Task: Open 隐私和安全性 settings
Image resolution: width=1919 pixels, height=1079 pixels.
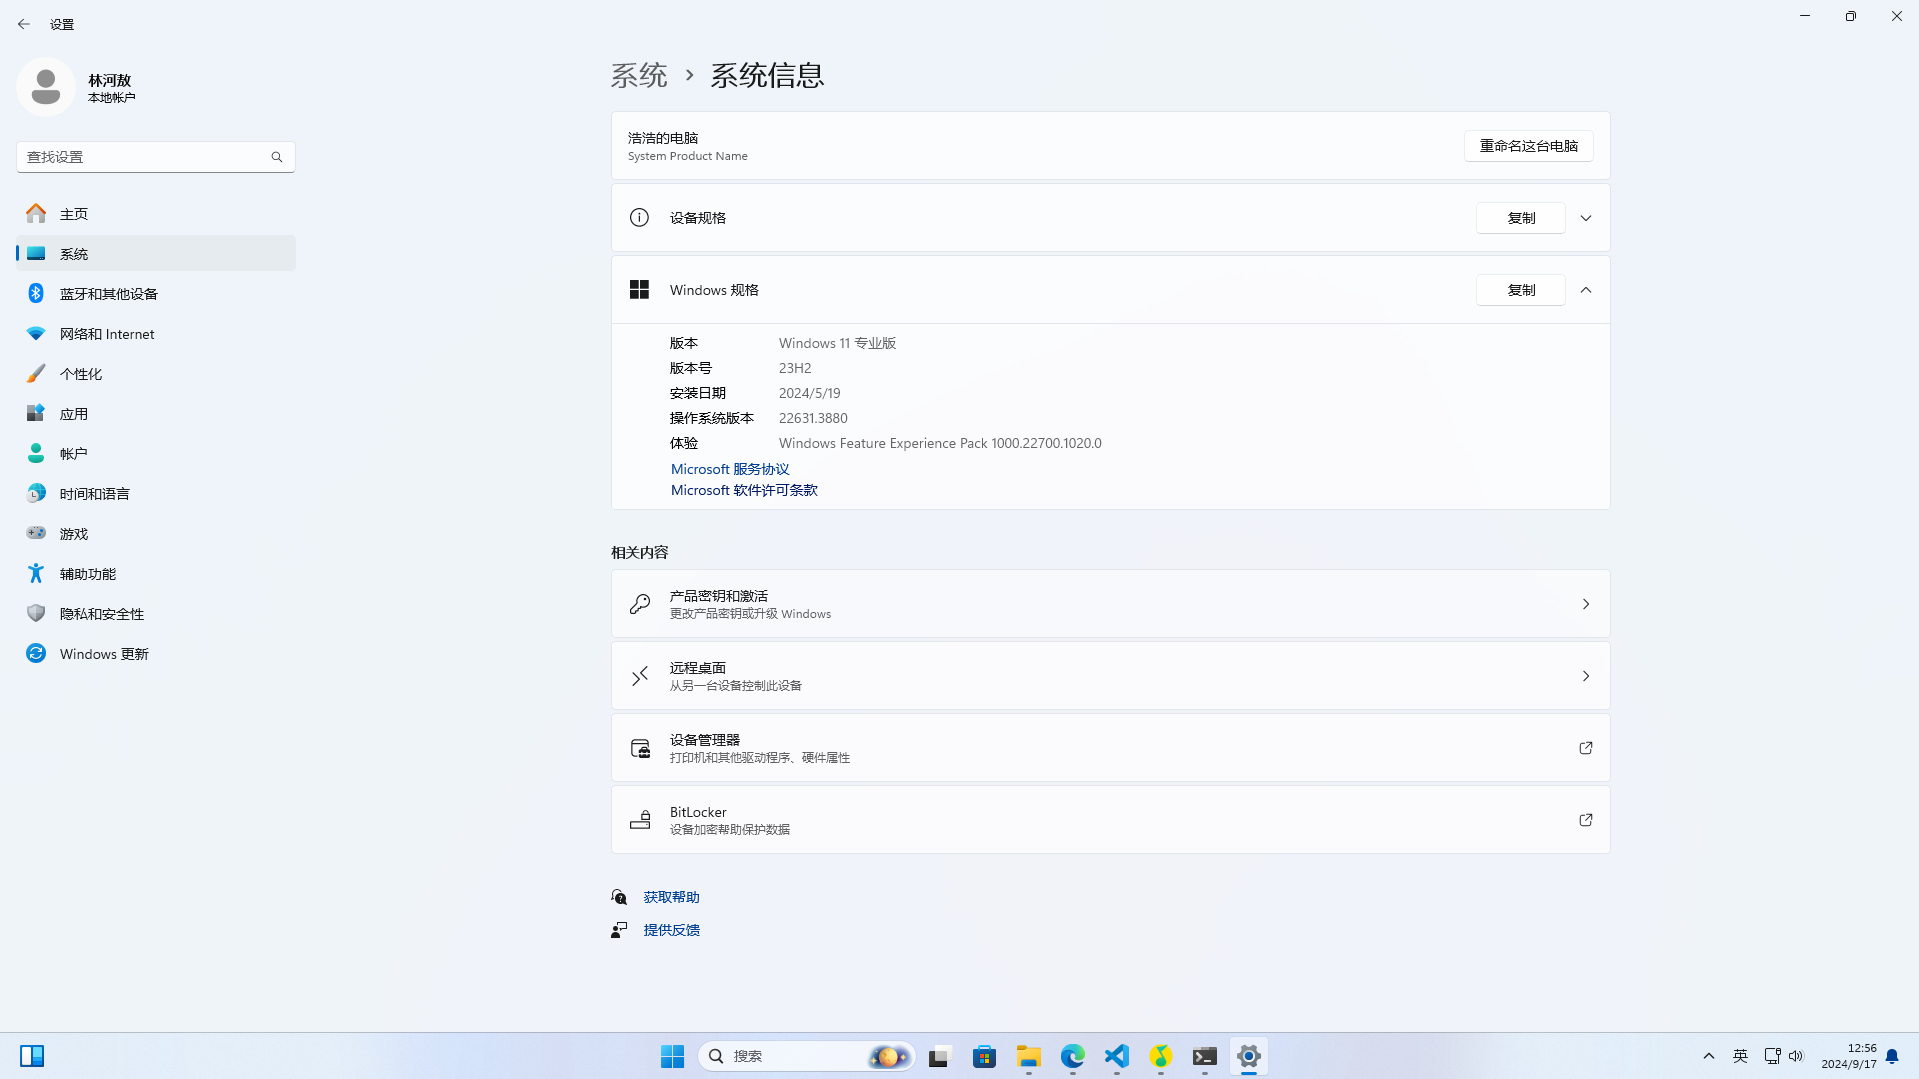Action: (x=156, y=614)
